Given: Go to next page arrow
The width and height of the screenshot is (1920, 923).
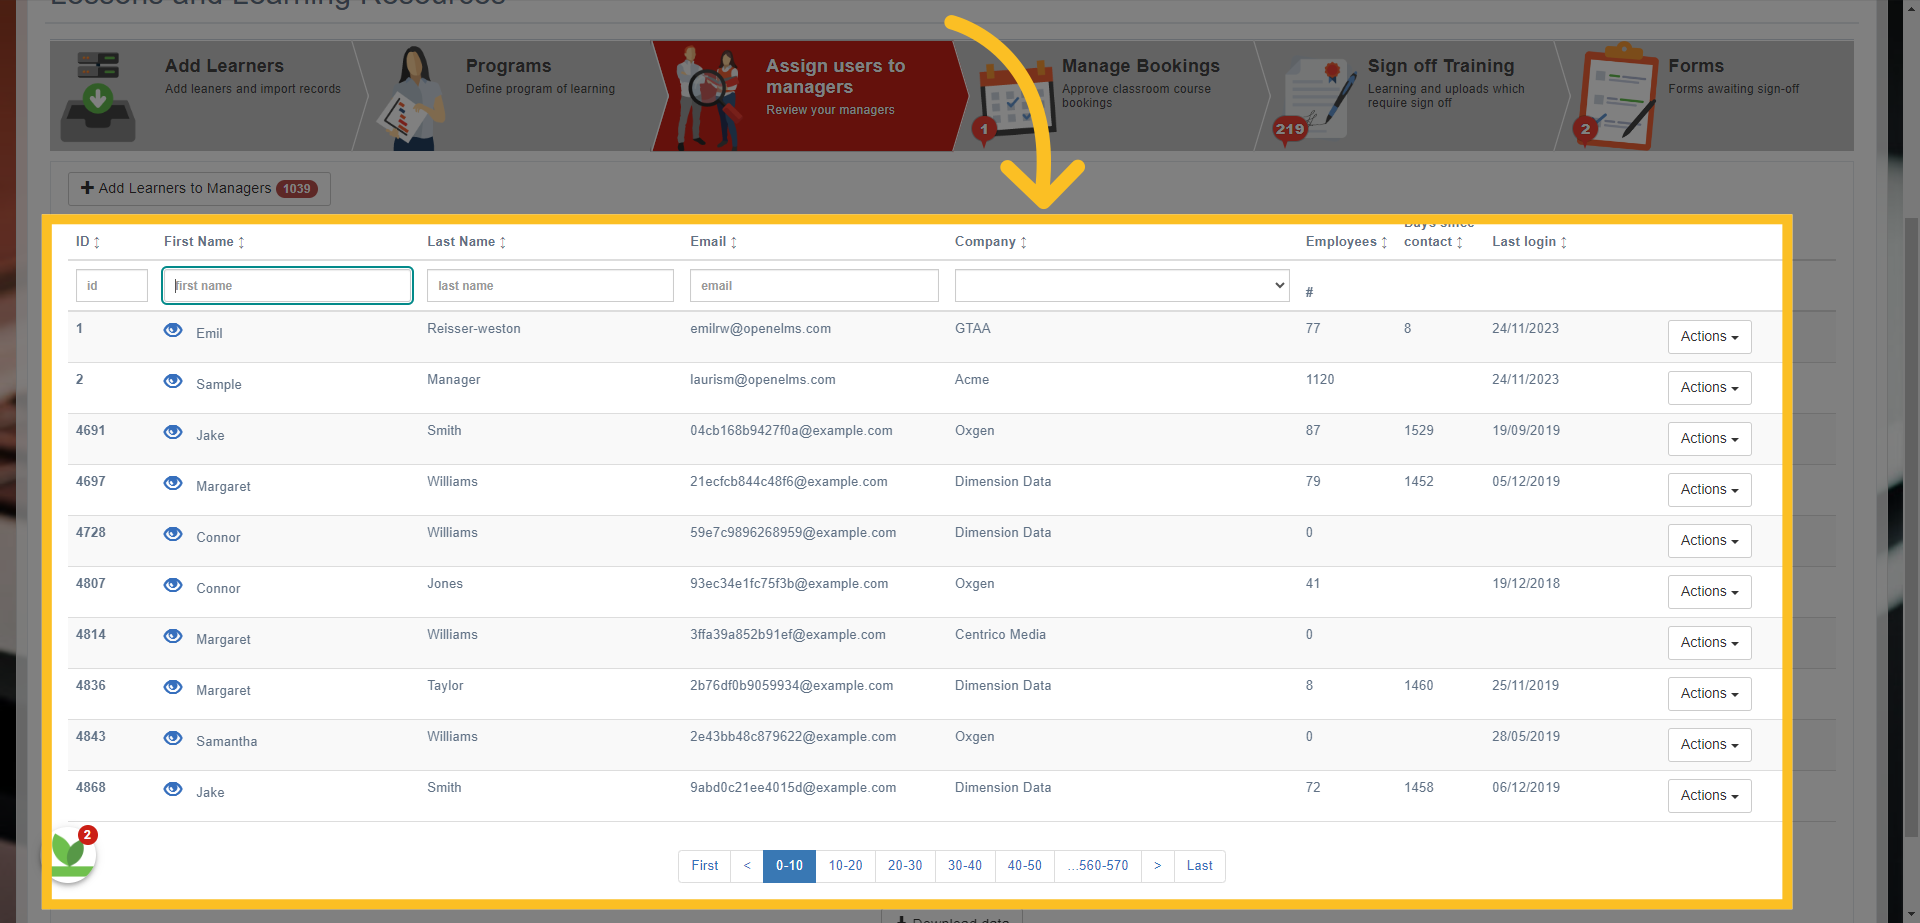Looking at the screenshot, I should click(x=1158, y=866).
